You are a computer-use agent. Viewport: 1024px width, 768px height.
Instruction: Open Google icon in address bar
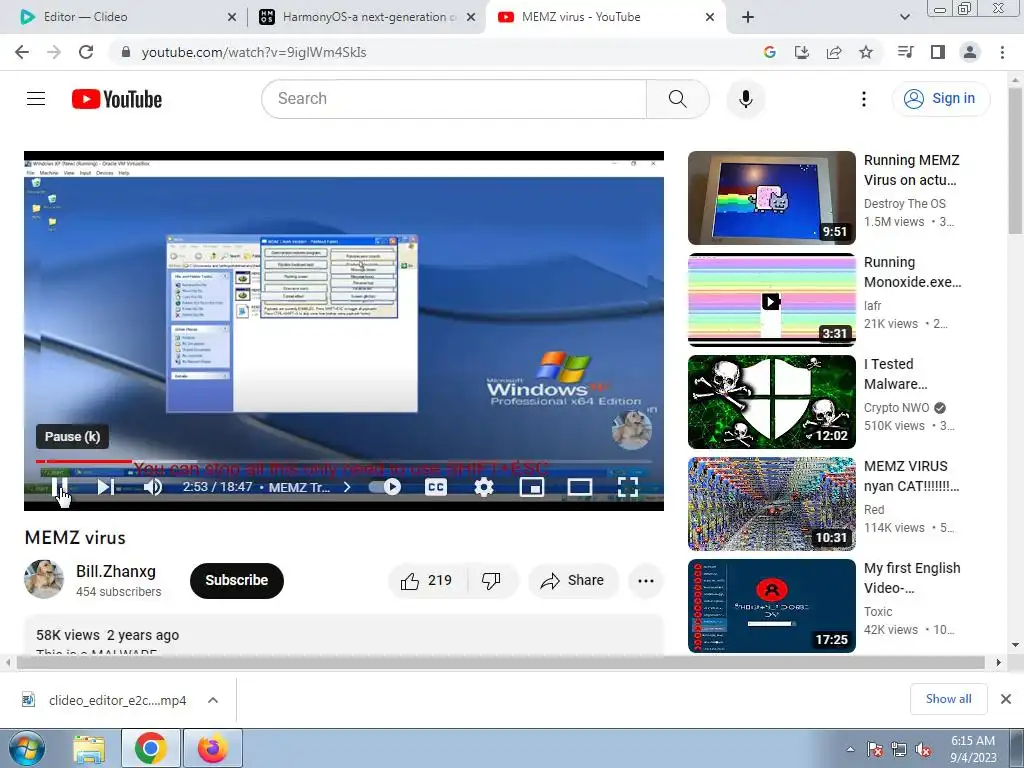point(770,52)
